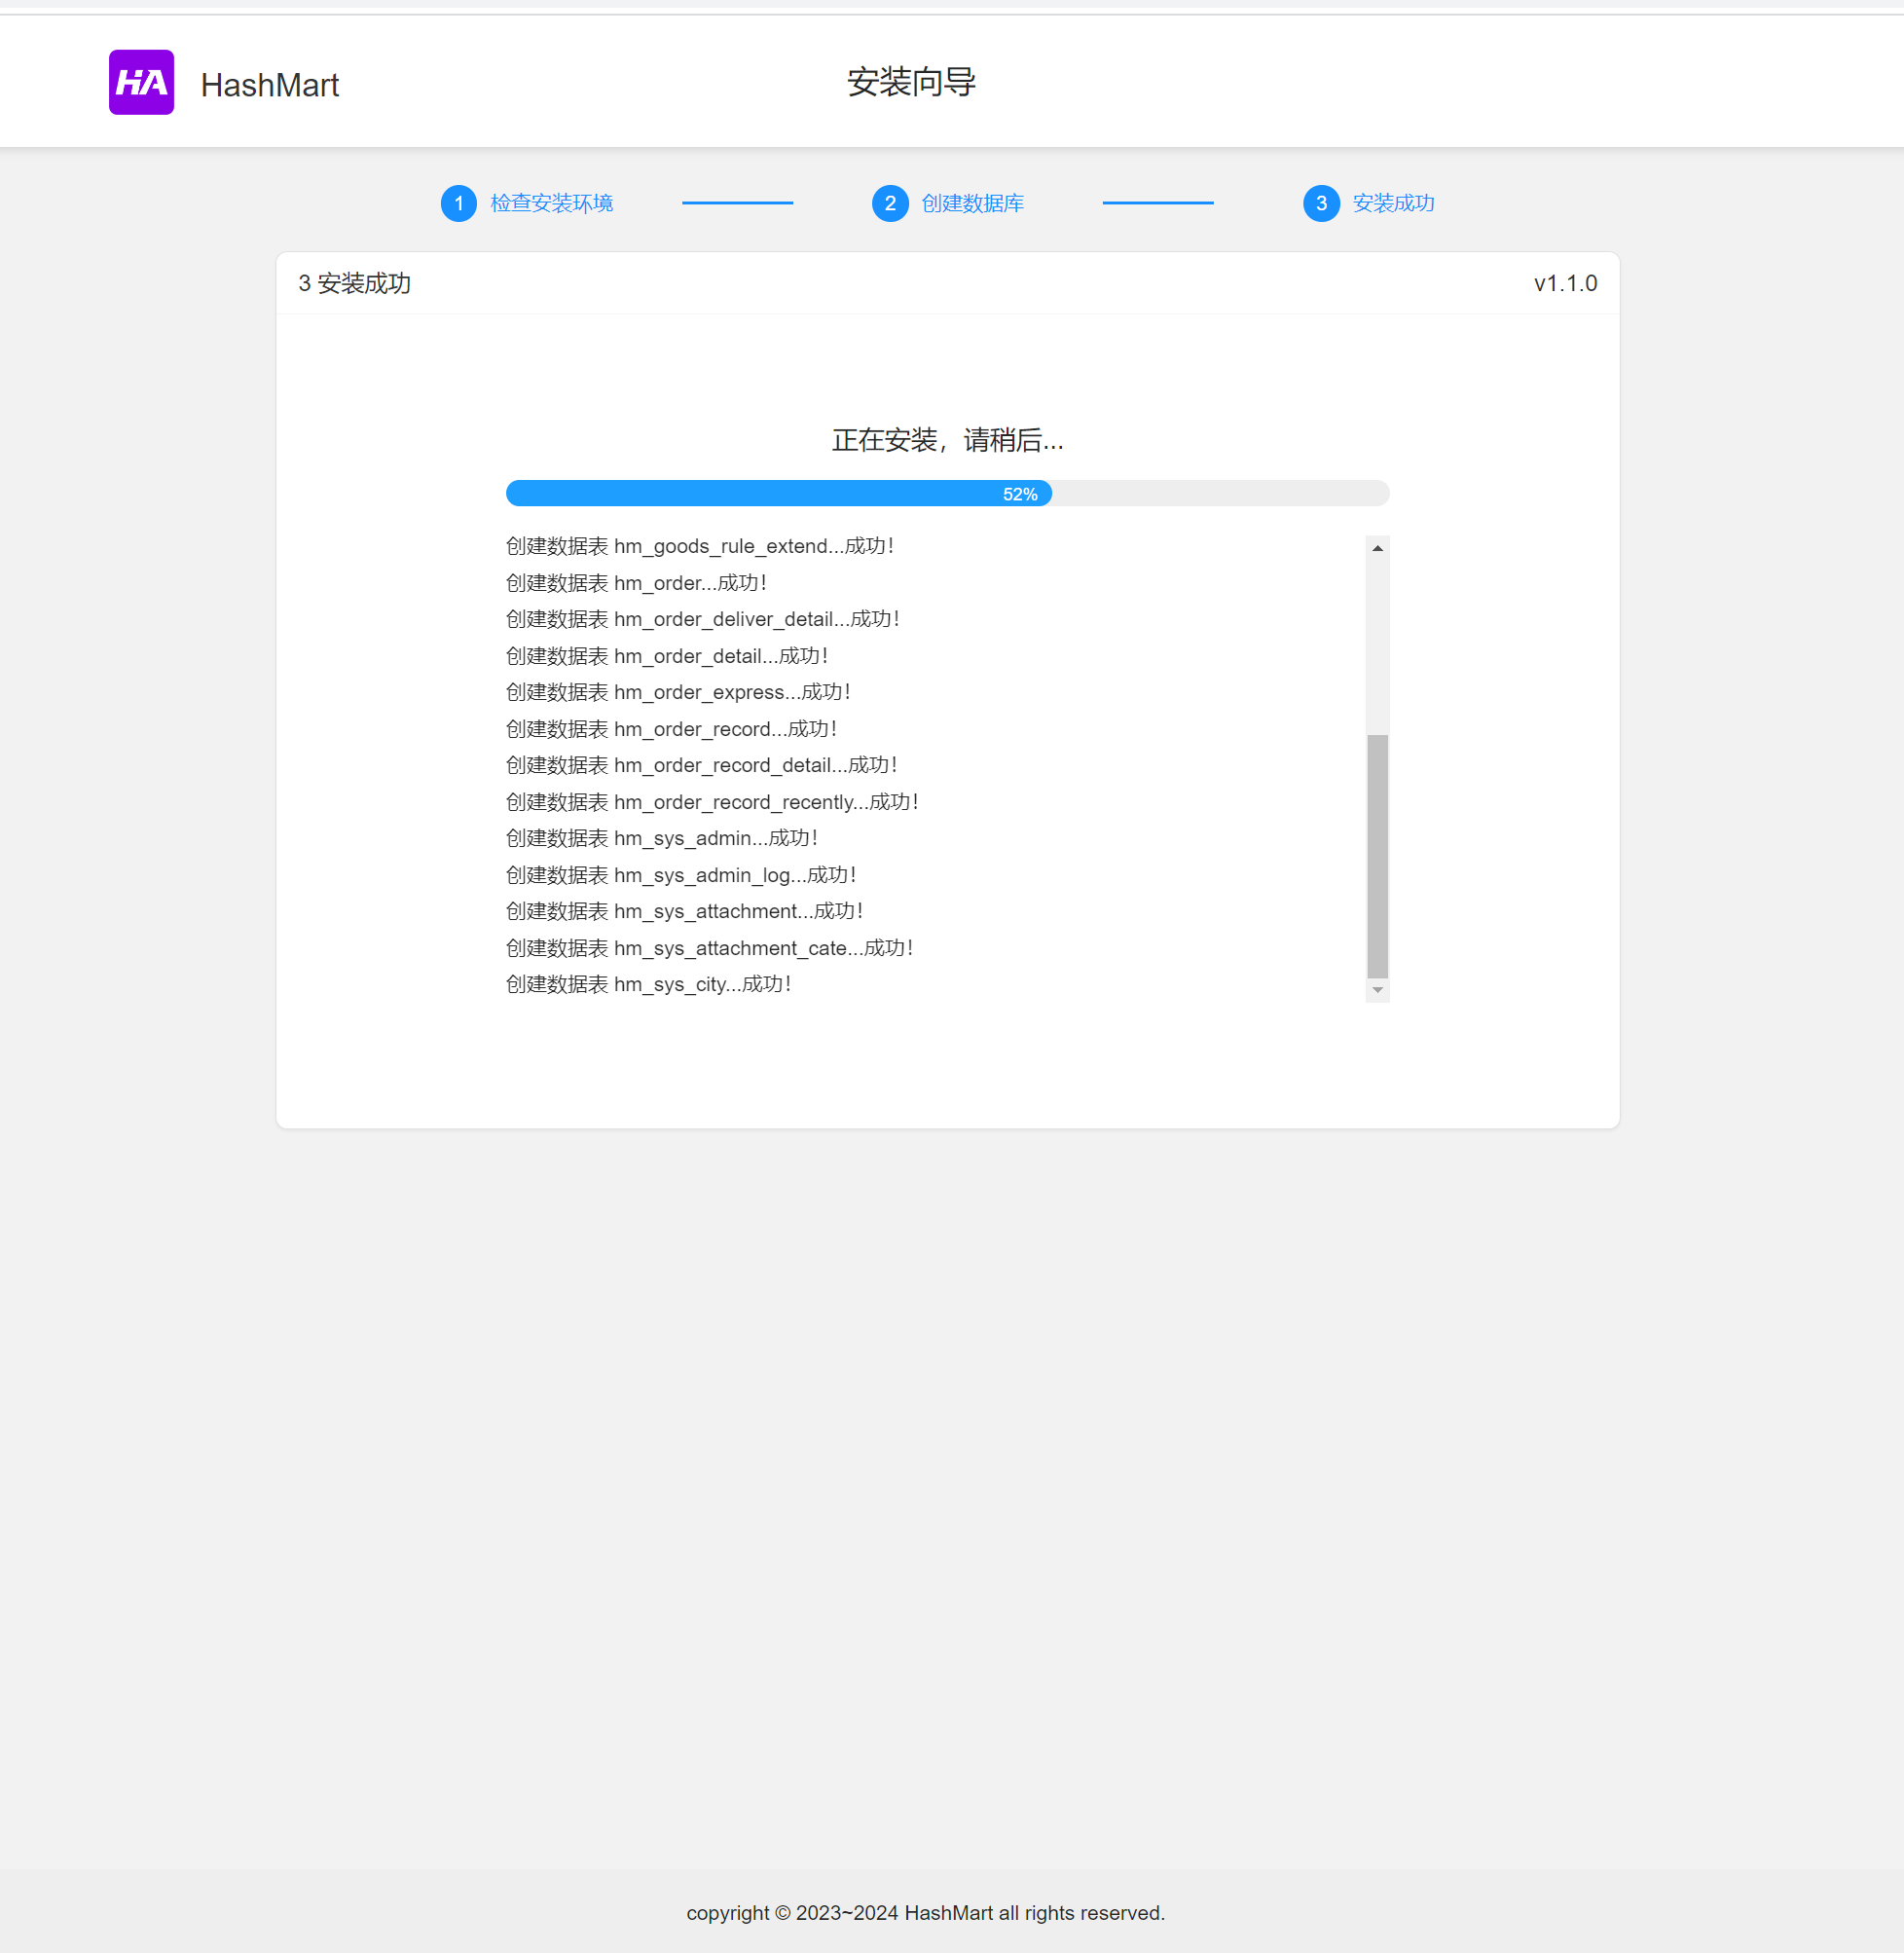Click the 52% progress label
This screenshot has height=1953, width=1904.
(1019, 494)
